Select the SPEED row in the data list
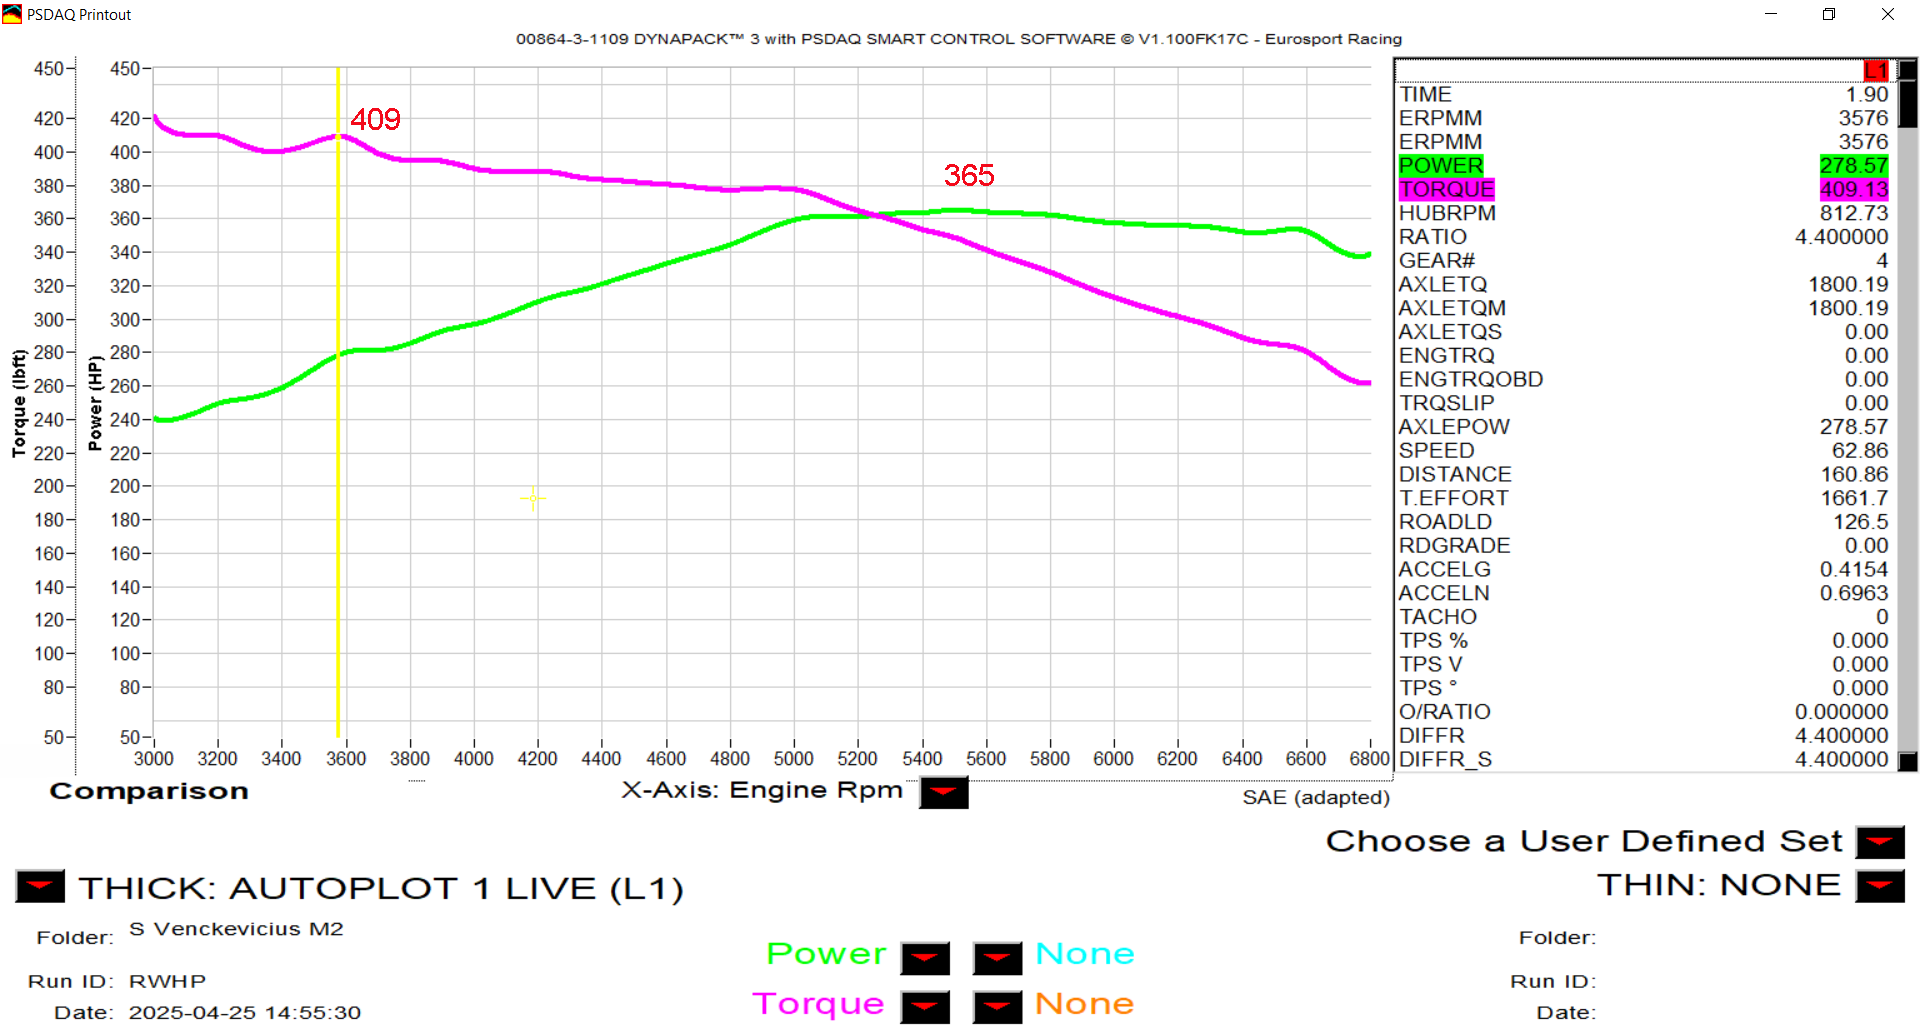This screenshot has height=1029, width=1920. [x=1644, y=451]
